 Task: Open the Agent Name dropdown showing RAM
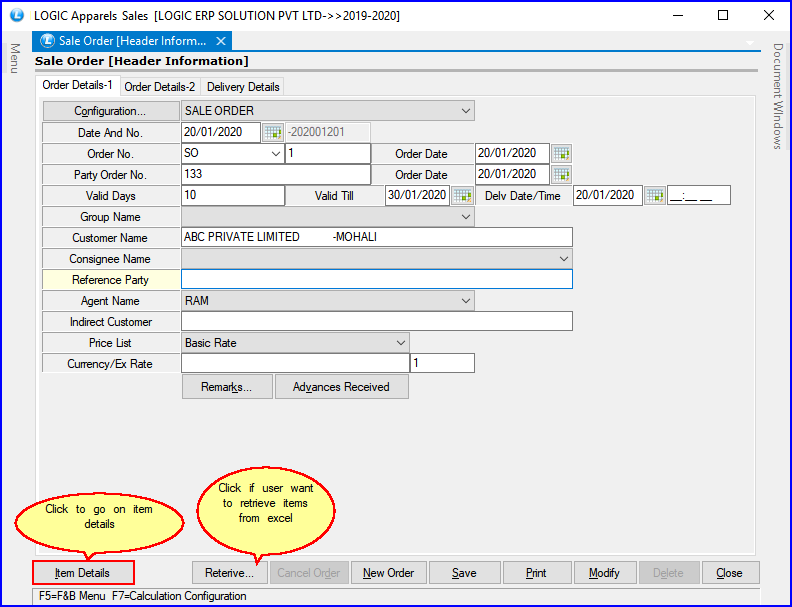pyautogui.click(x=466, y=301)
